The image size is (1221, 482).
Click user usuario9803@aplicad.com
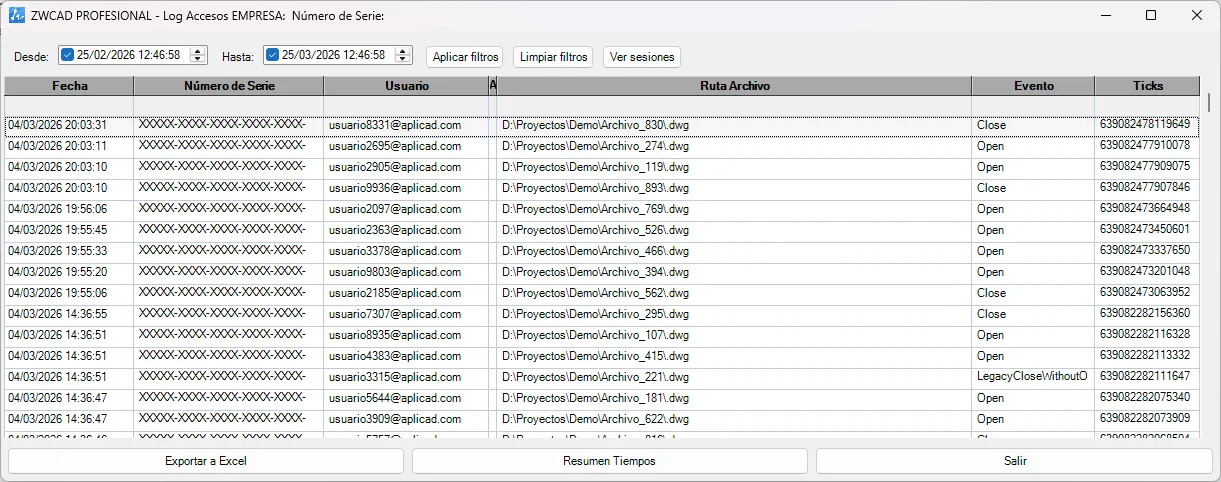click(395, 272)
